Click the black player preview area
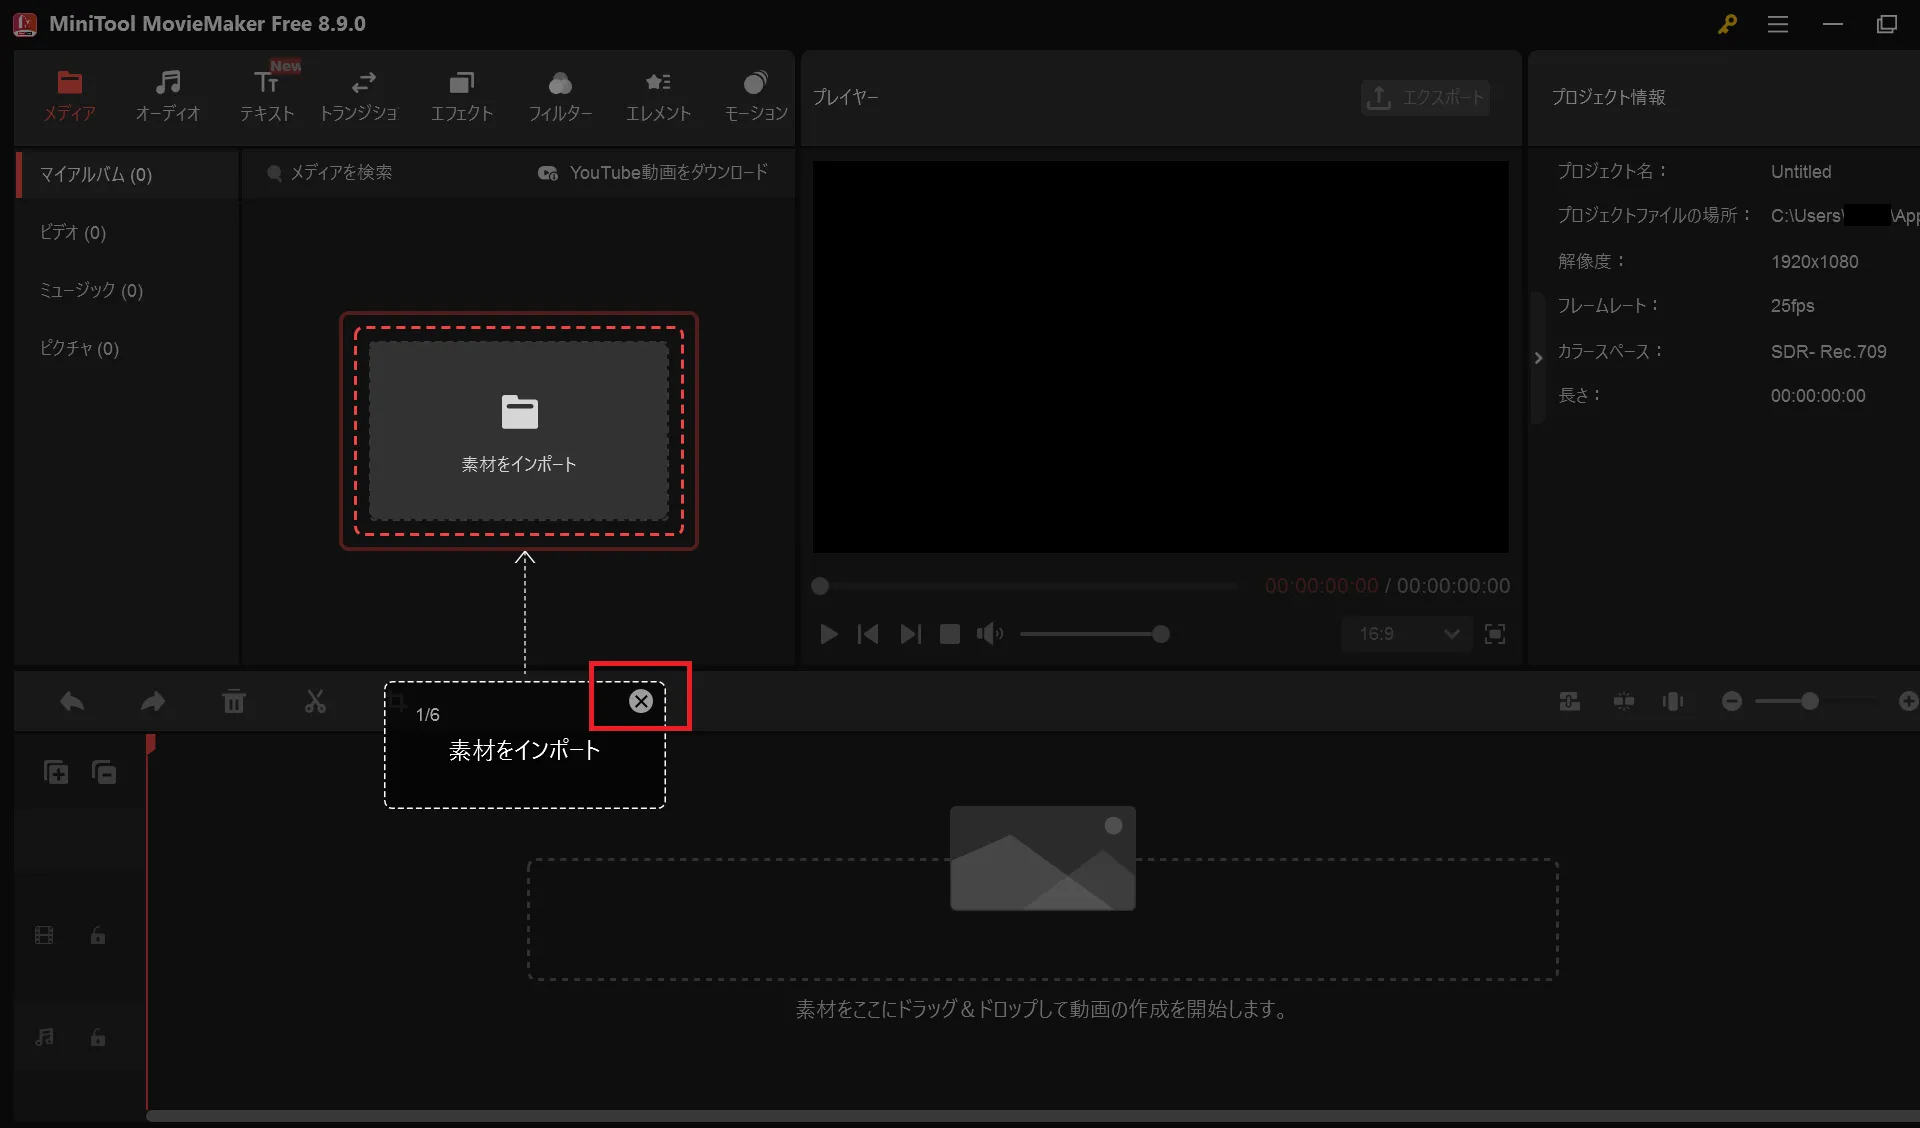The height and width of the screenshot is (1128, 1920). (1161, 357)
